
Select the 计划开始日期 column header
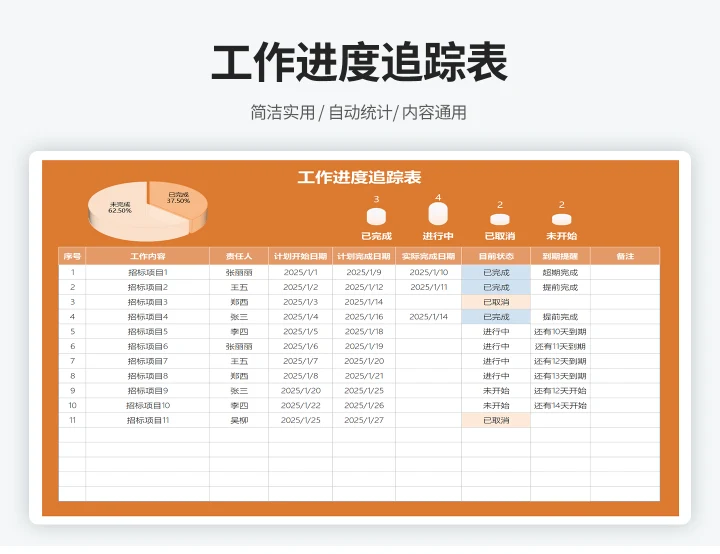(x=300, y=256)
